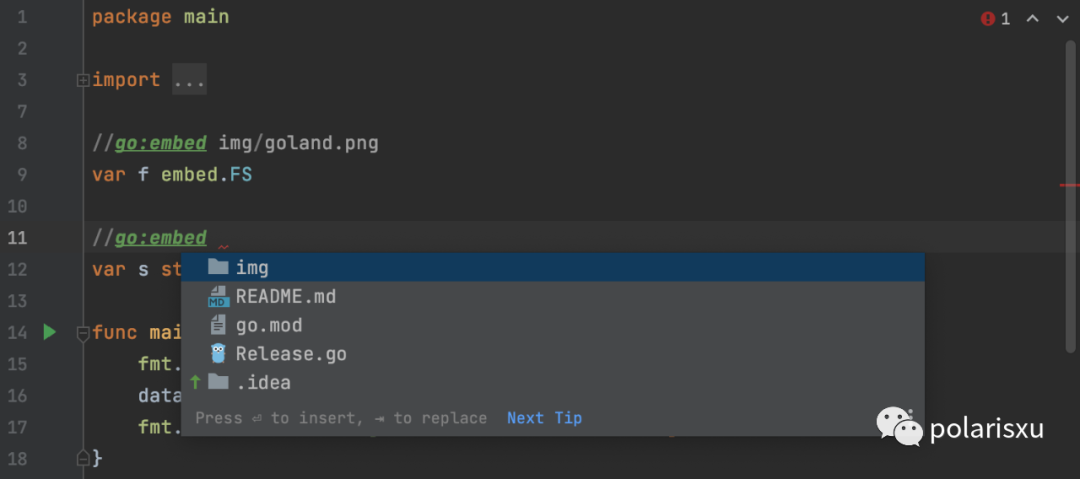
Task: Click the README.md markdown file icon
Action: coord(218,297)
